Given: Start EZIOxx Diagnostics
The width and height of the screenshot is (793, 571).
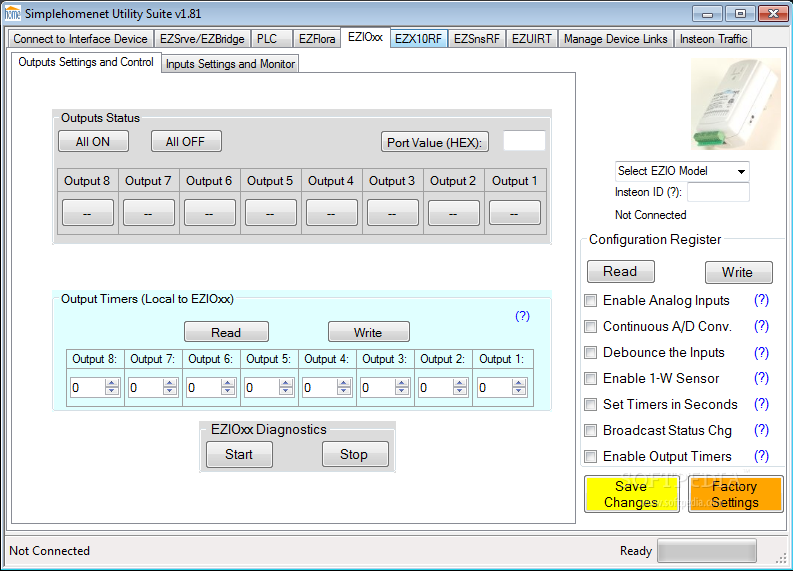Looking at the screenshot, I should 239,454.
